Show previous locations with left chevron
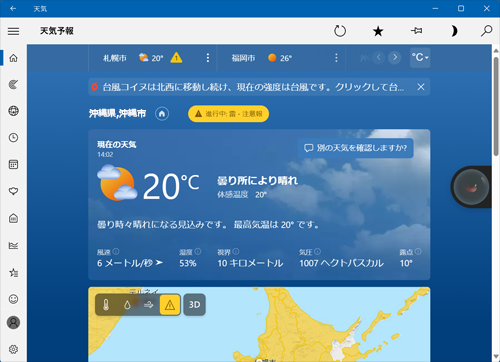Viewport: 500px width, 362px height. coord(378,58)
